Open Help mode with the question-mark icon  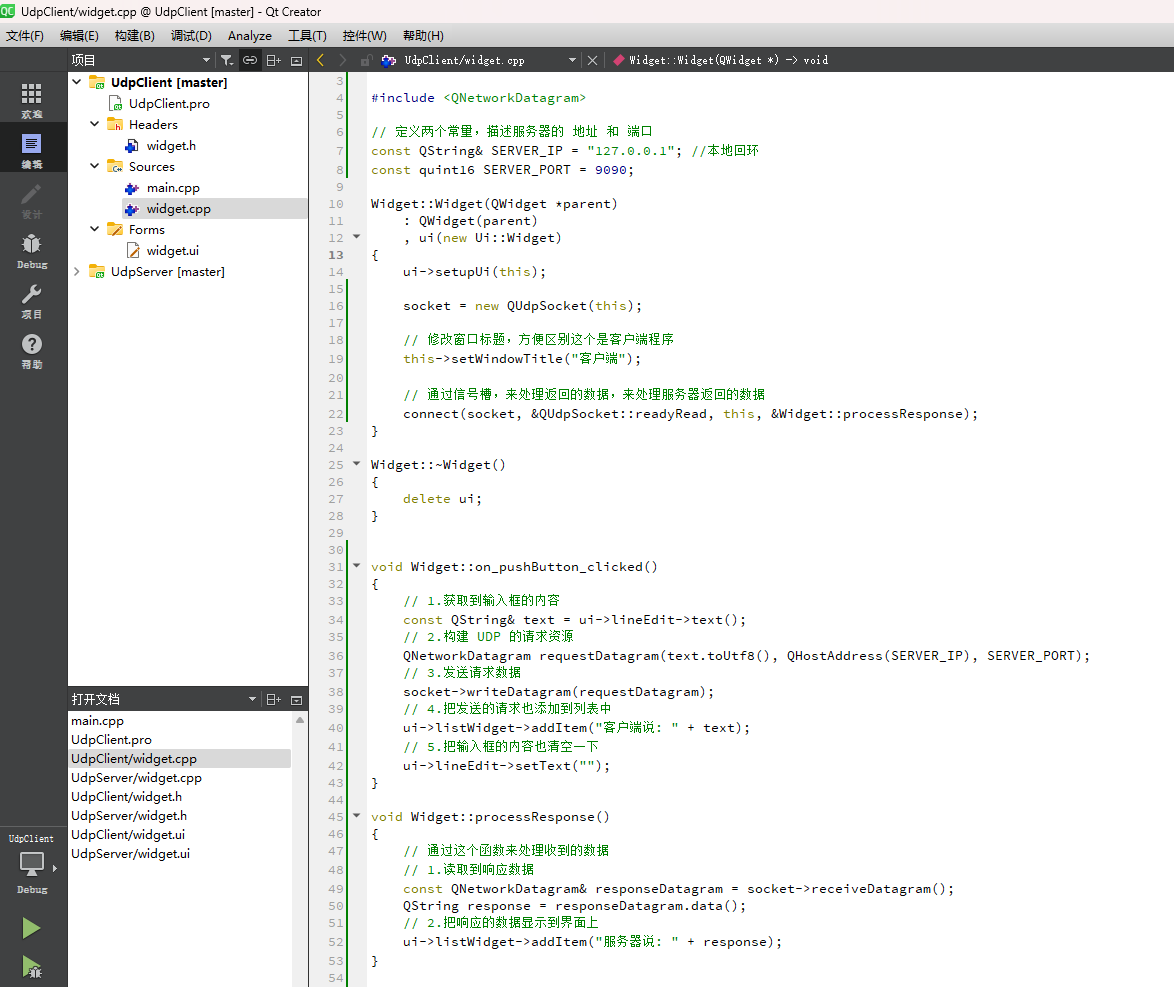(31, 350)
